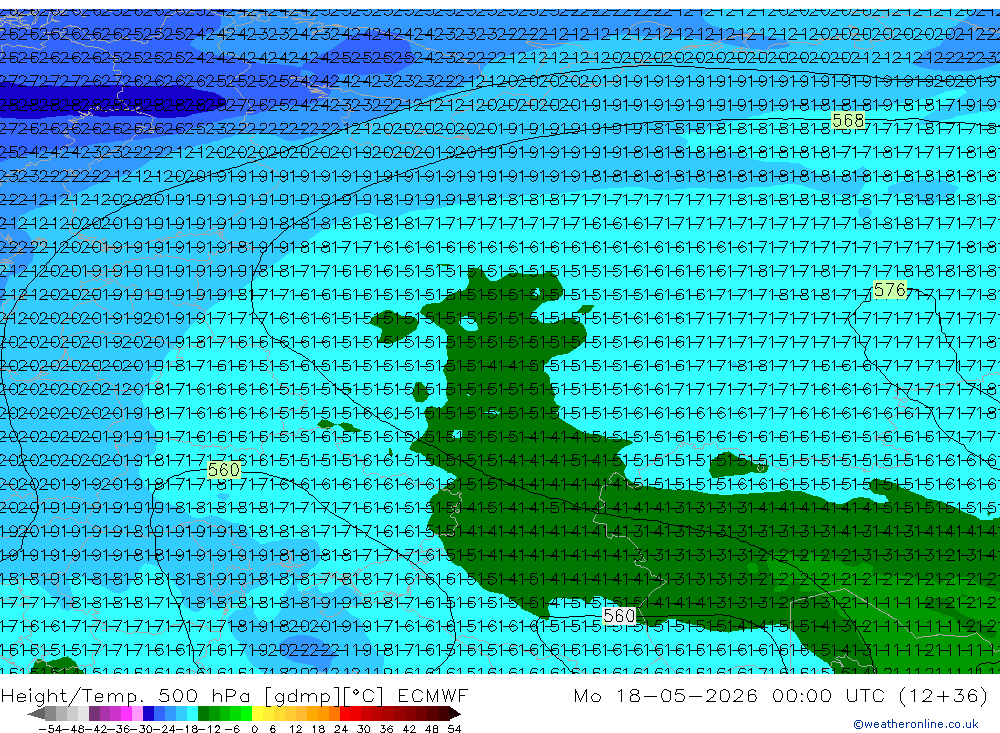Click the Height/Temp. 500 hPa title

click(x=129, y=695)
